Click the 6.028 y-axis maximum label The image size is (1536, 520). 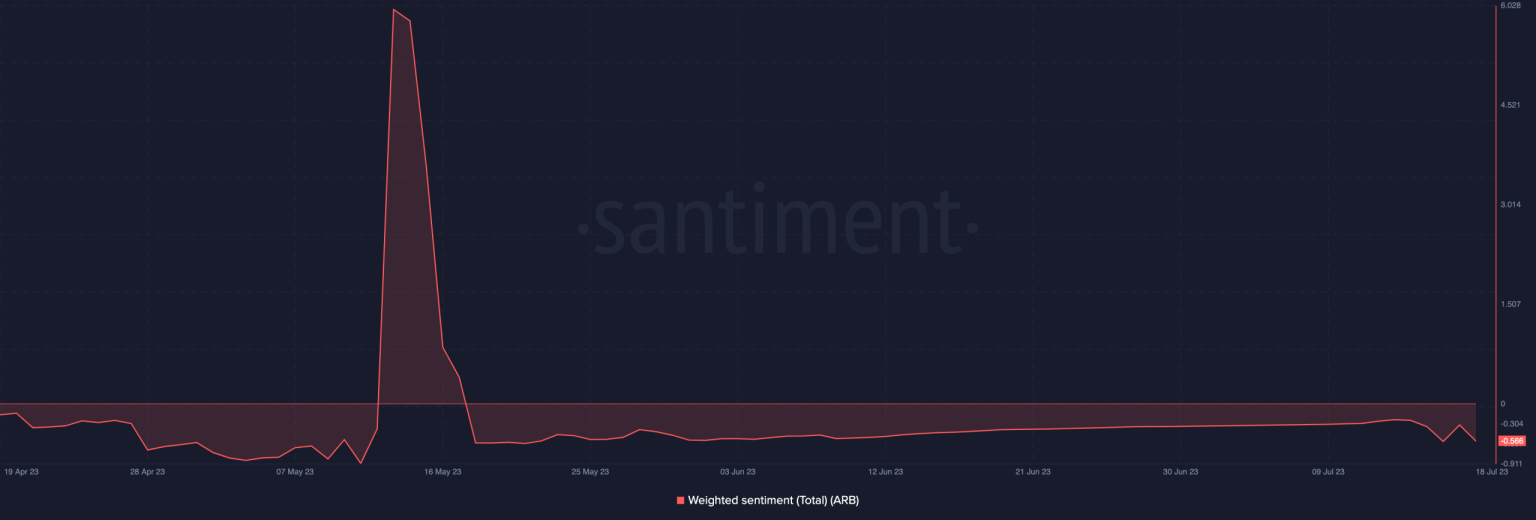pos(1510,6)
